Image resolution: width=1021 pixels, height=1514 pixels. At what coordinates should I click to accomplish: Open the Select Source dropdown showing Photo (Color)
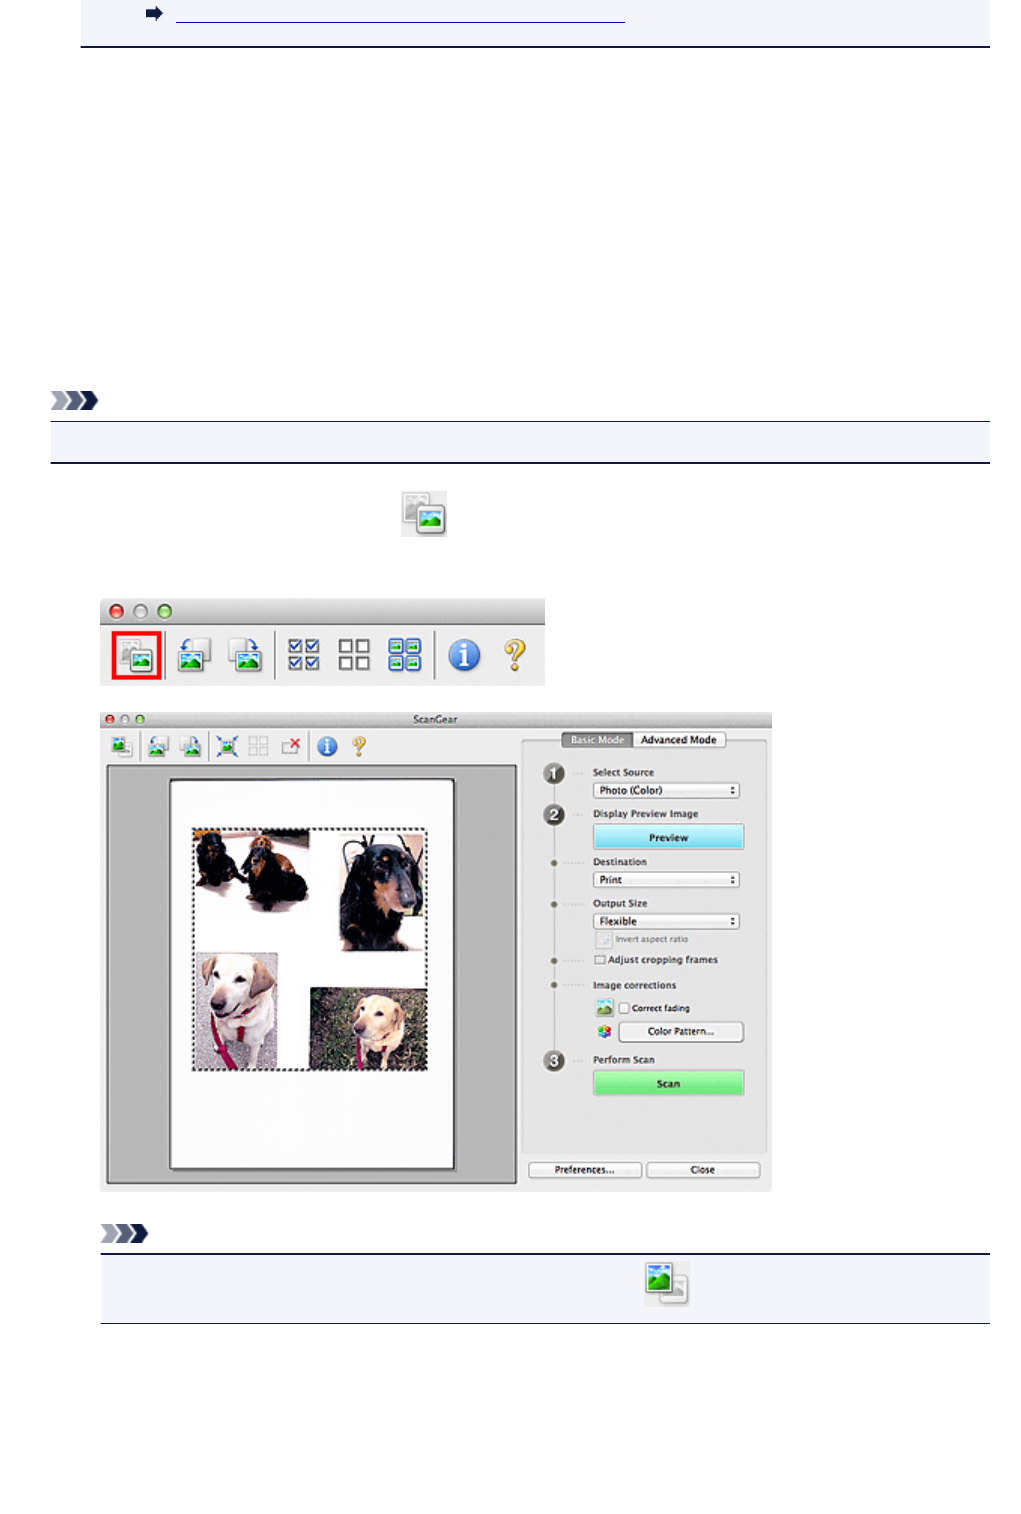666,791
